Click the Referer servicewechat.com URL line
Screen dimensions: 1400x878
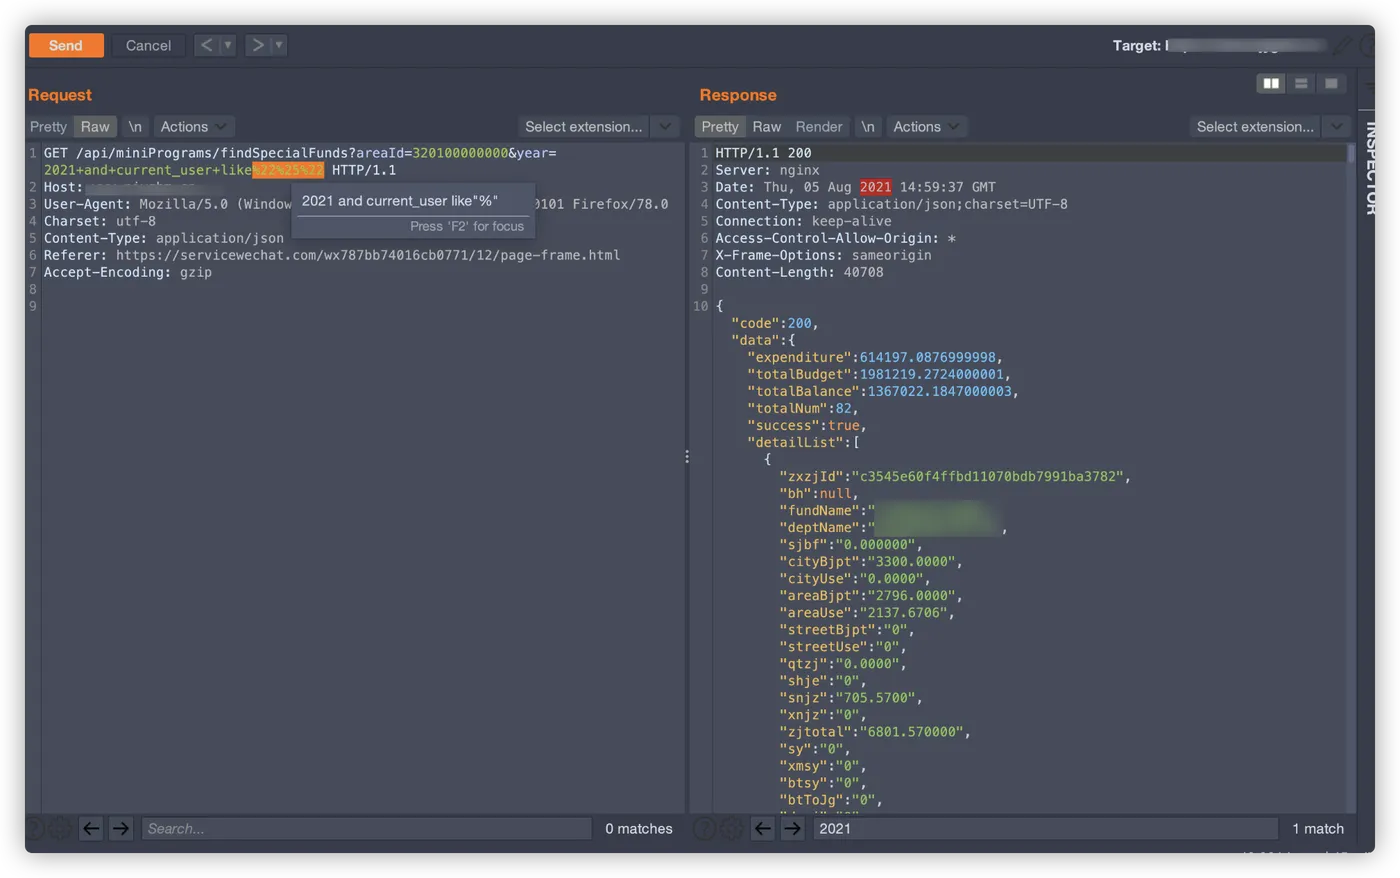[x=332, y=255]
